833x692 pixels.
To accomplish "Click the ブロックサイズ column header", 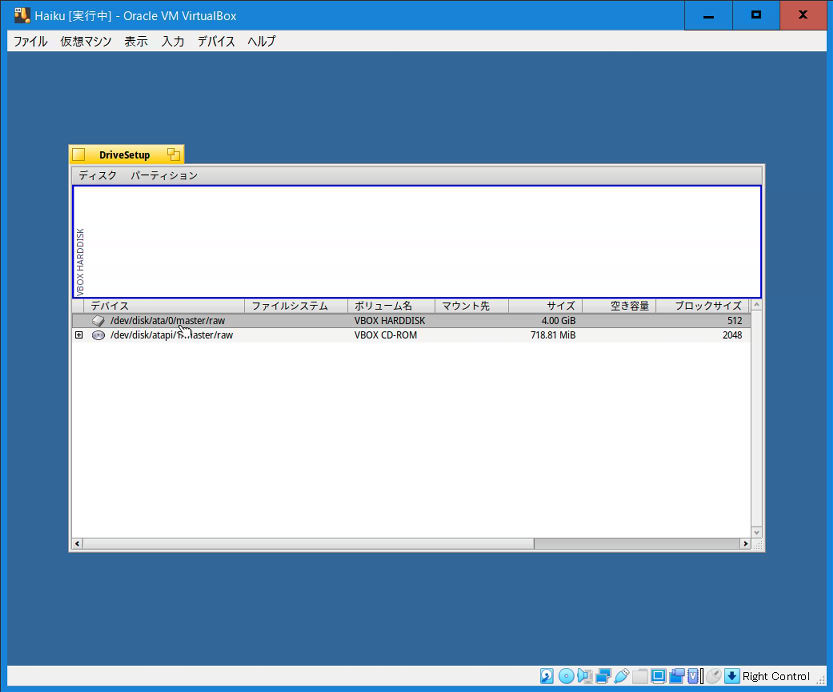I will tap(702, 306).
